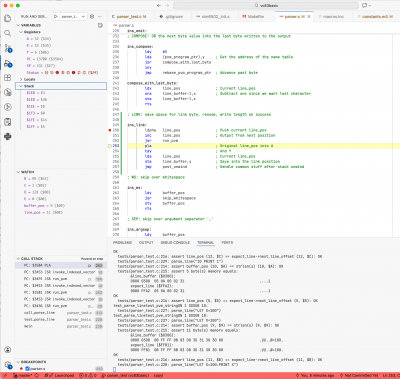Click the git blame entry in status bar
The height and width of the screenshot is (379, 400).
315,375
